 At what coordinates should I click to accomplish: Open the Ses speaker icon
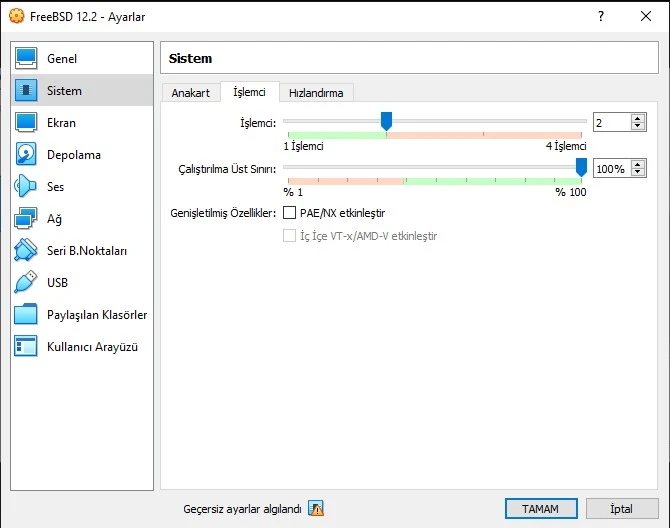click(26, 186)
